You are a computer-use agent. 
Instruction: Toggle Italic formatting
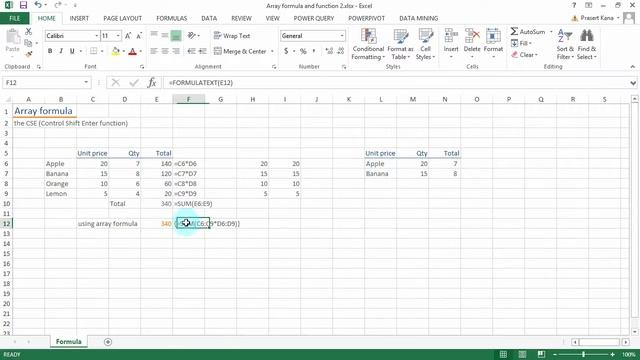tap(61, 51)
